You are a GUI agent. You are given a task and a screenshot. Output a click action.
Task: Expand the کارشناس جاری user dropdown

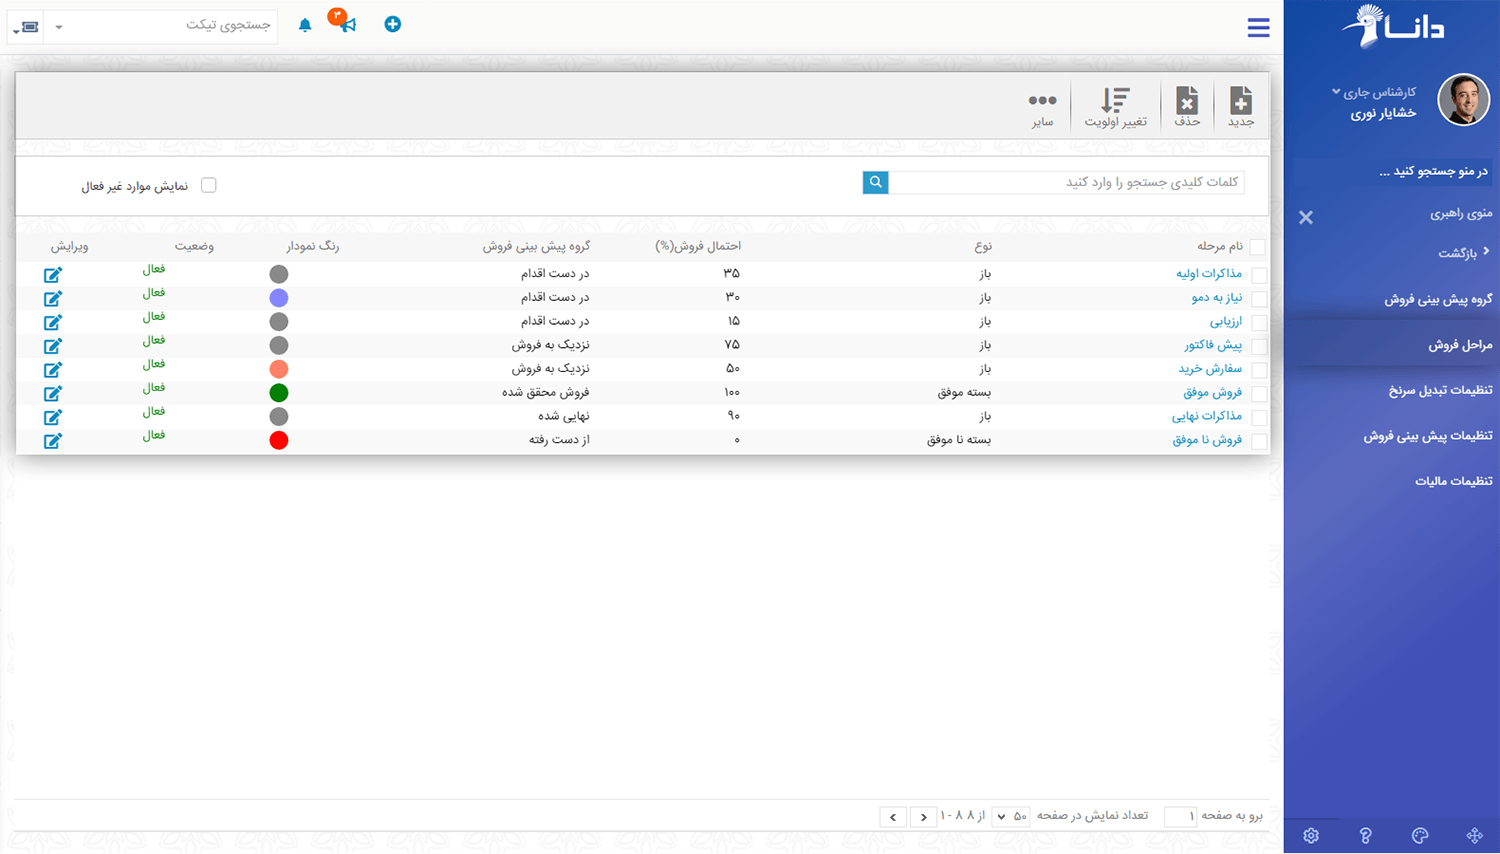click(x=1336, y=92)
